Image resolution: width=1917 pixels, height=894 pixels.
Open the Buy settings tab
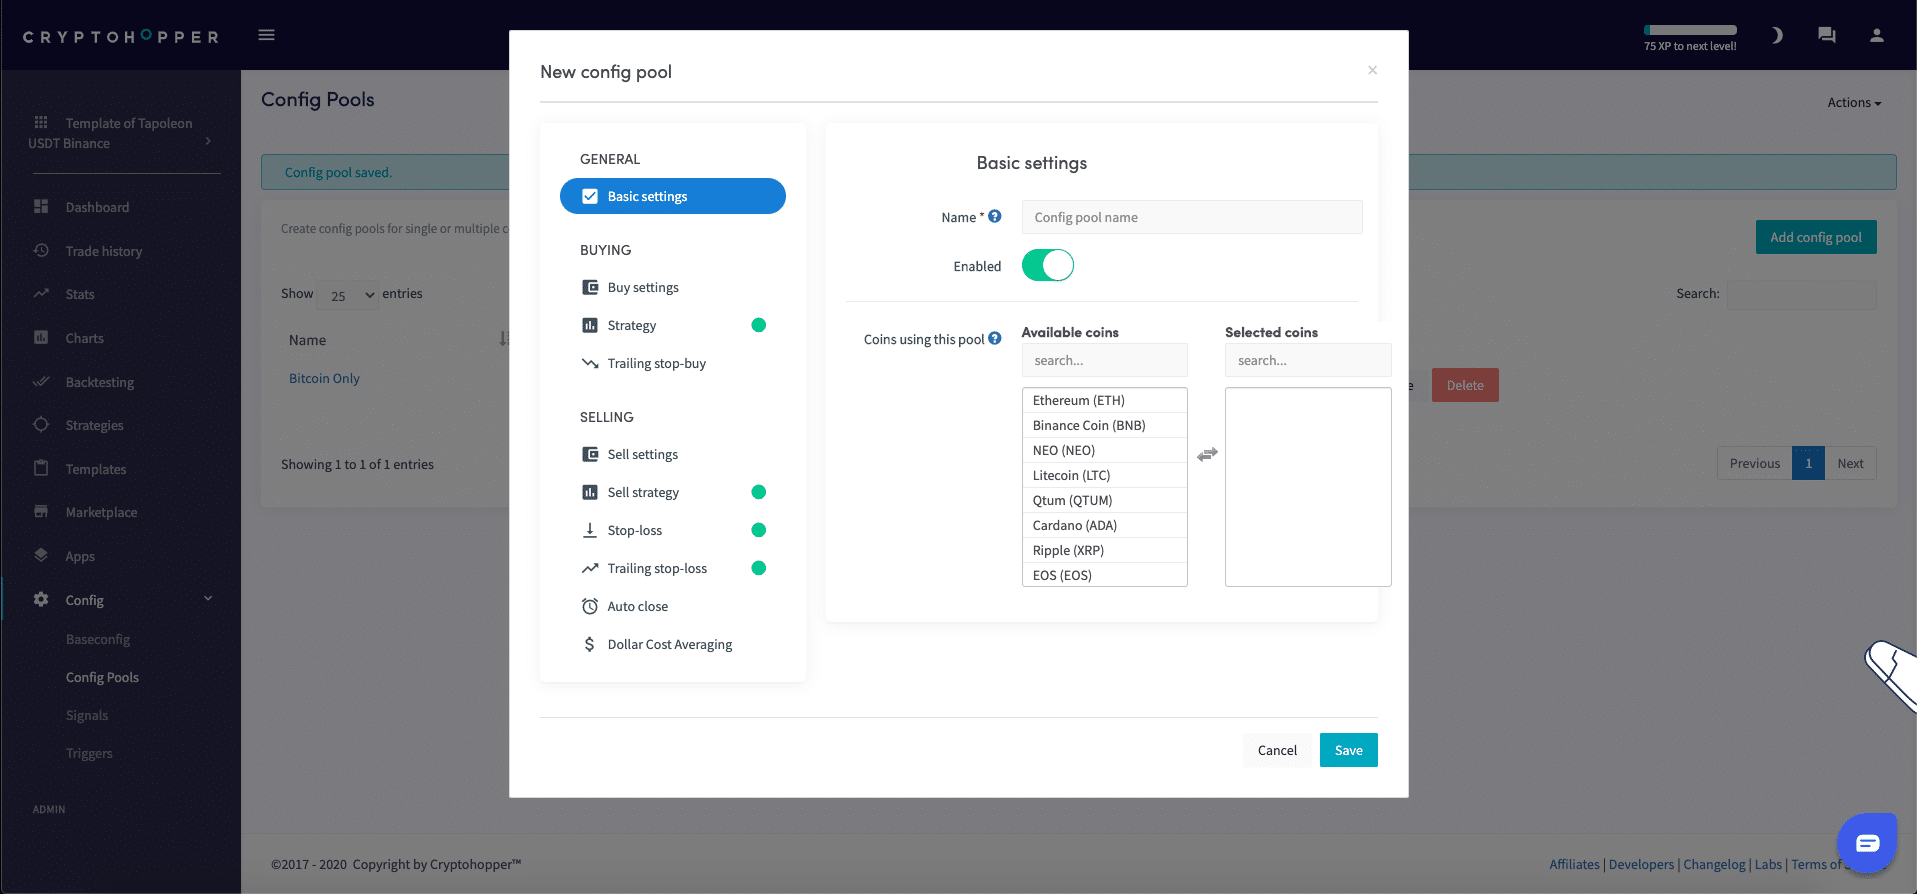[x=672, y=287]
